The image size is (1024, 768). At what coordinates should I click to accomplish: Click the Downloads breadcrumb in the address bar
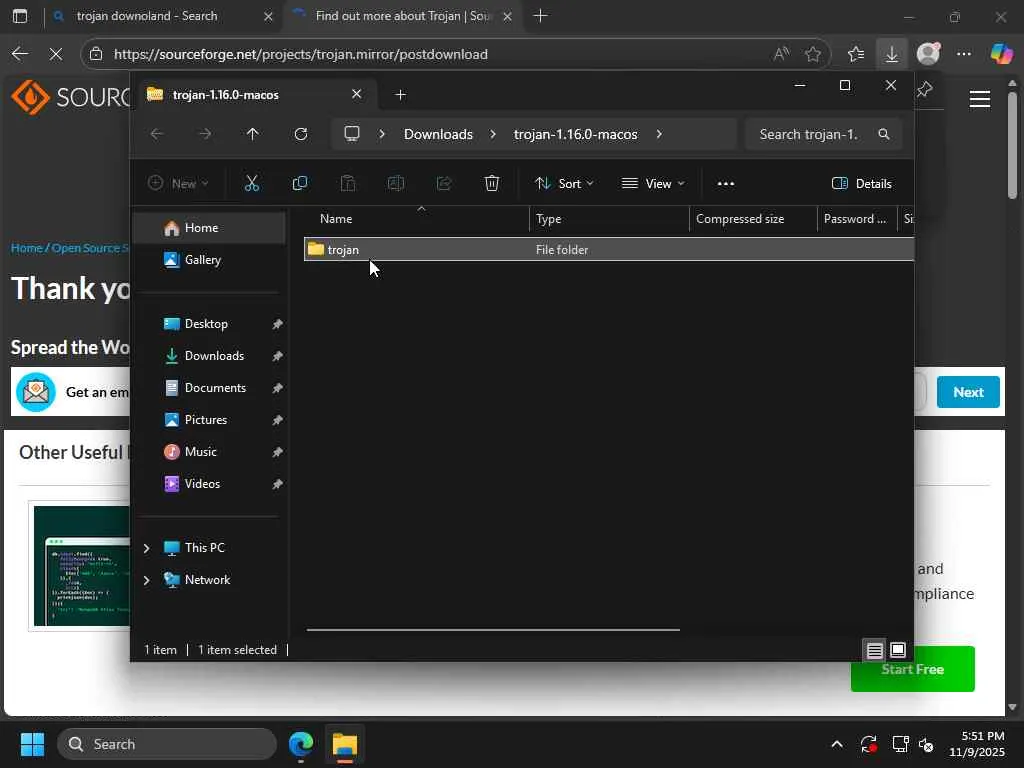[438, 134]
